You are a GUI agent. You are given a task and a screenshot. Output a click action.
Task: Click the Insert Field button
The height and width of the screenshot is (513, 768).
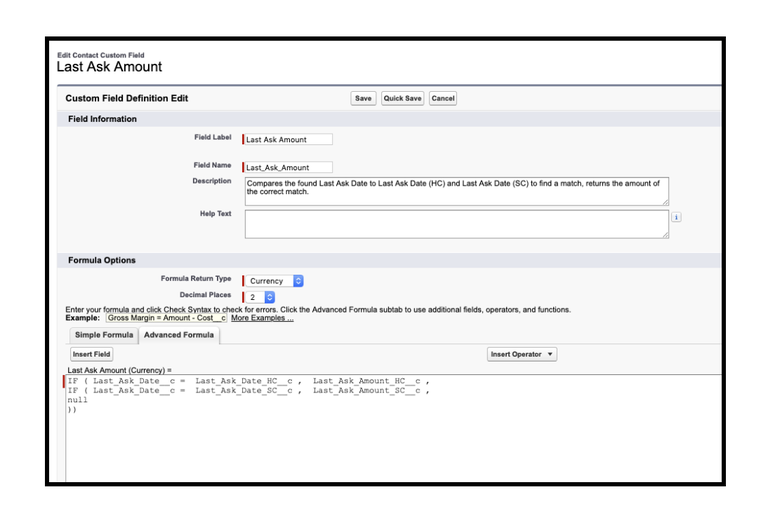tap(91, 354)
